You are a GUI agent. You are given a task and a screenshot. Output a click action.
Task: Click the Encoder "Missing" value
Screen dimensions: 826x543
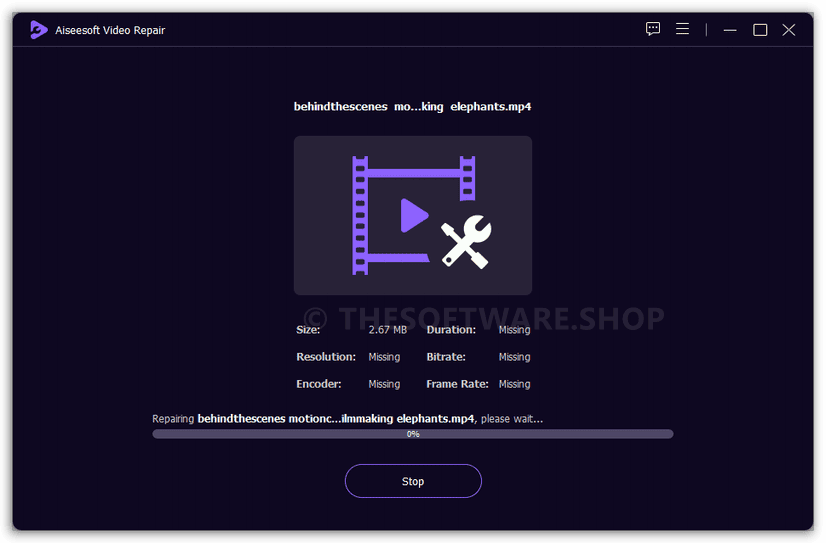click(384, 384)
